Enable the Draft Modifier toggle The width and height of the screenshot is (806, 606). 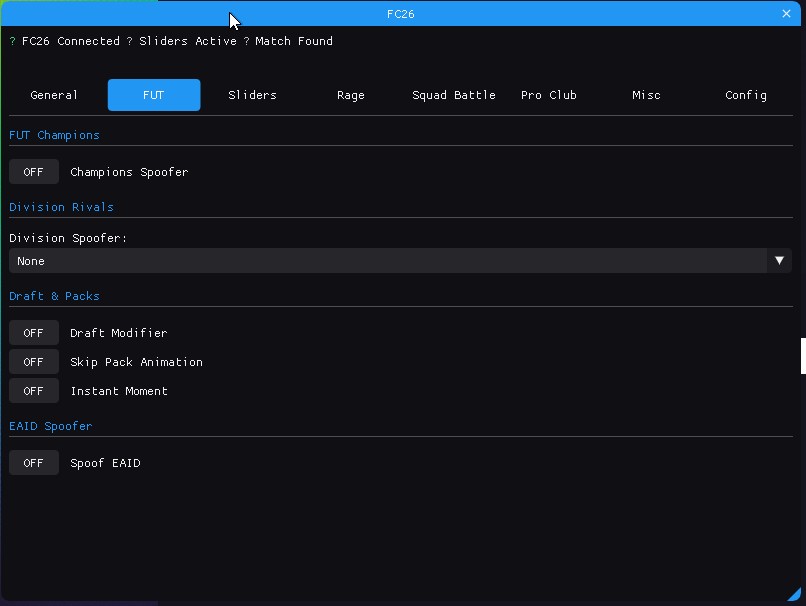click(34, 333)
